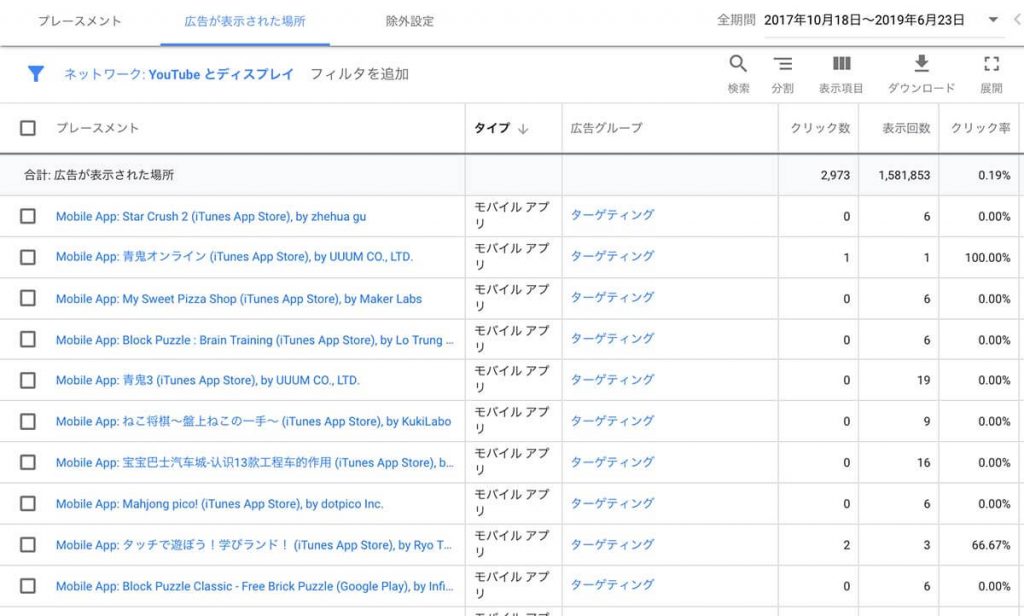Click impressions value 19 in 青鬼3 row

pos(923,380)
